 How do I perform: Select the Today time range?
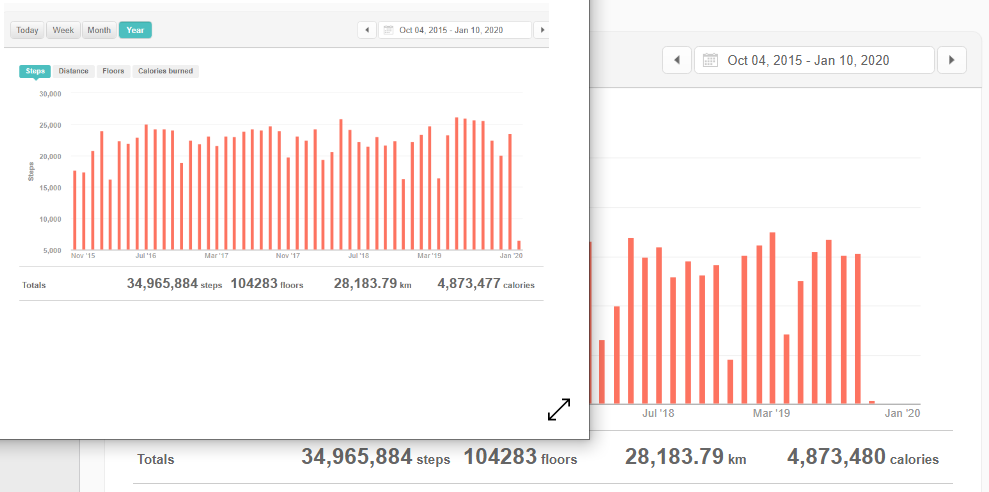click(27, 30)
